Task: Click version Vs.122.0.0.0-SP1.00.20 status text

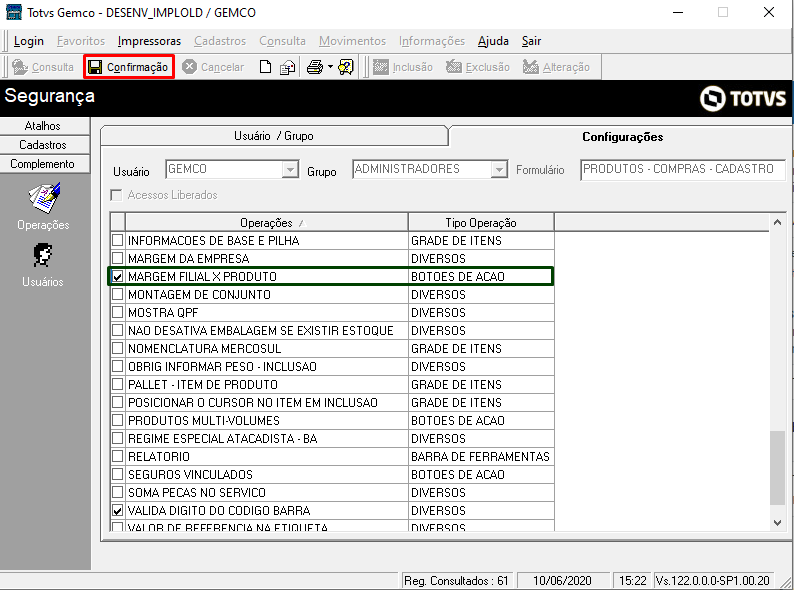Action: pos(713,580)
